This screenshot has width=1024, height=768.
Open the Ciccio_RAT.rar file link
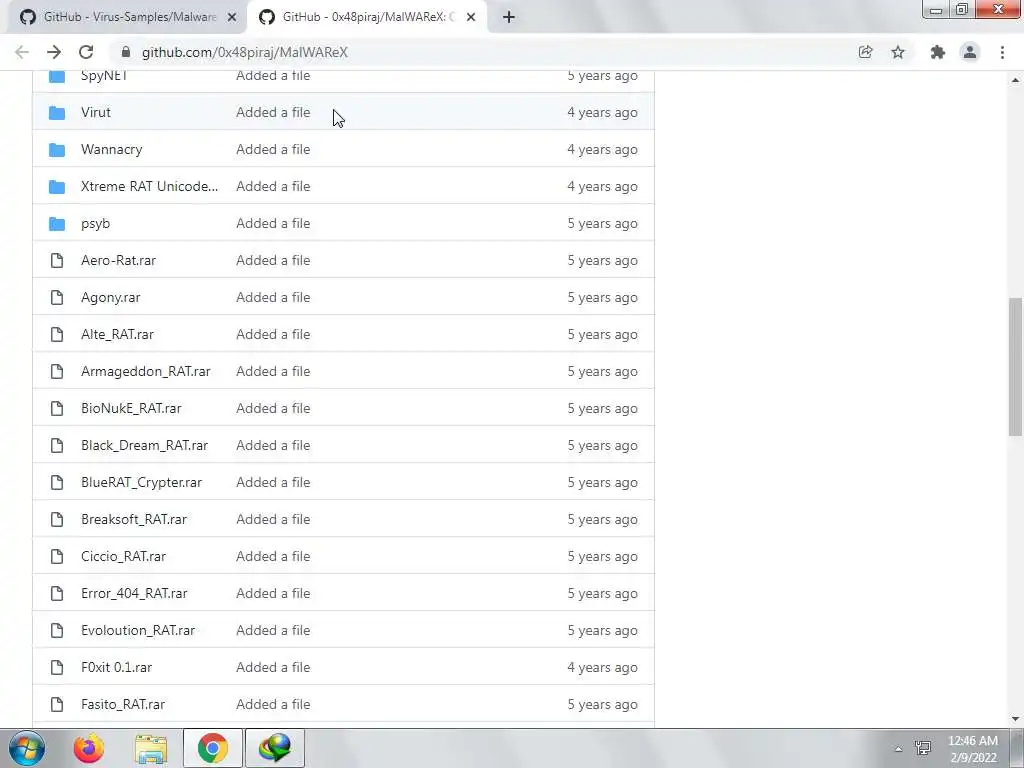tap(123, 556)
